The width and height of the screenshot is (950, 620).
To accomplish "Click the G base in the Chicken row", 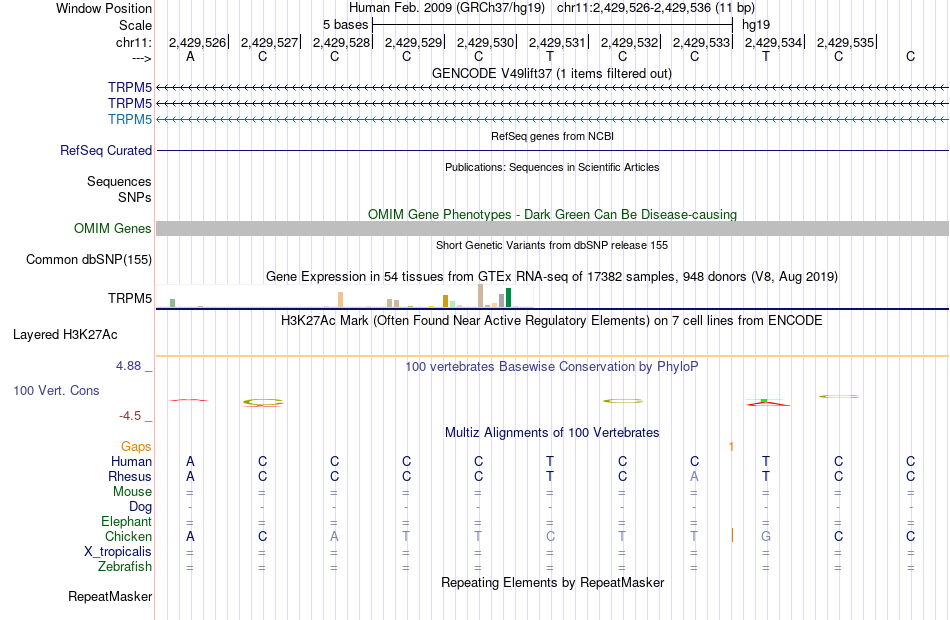I will coord(766,536).
